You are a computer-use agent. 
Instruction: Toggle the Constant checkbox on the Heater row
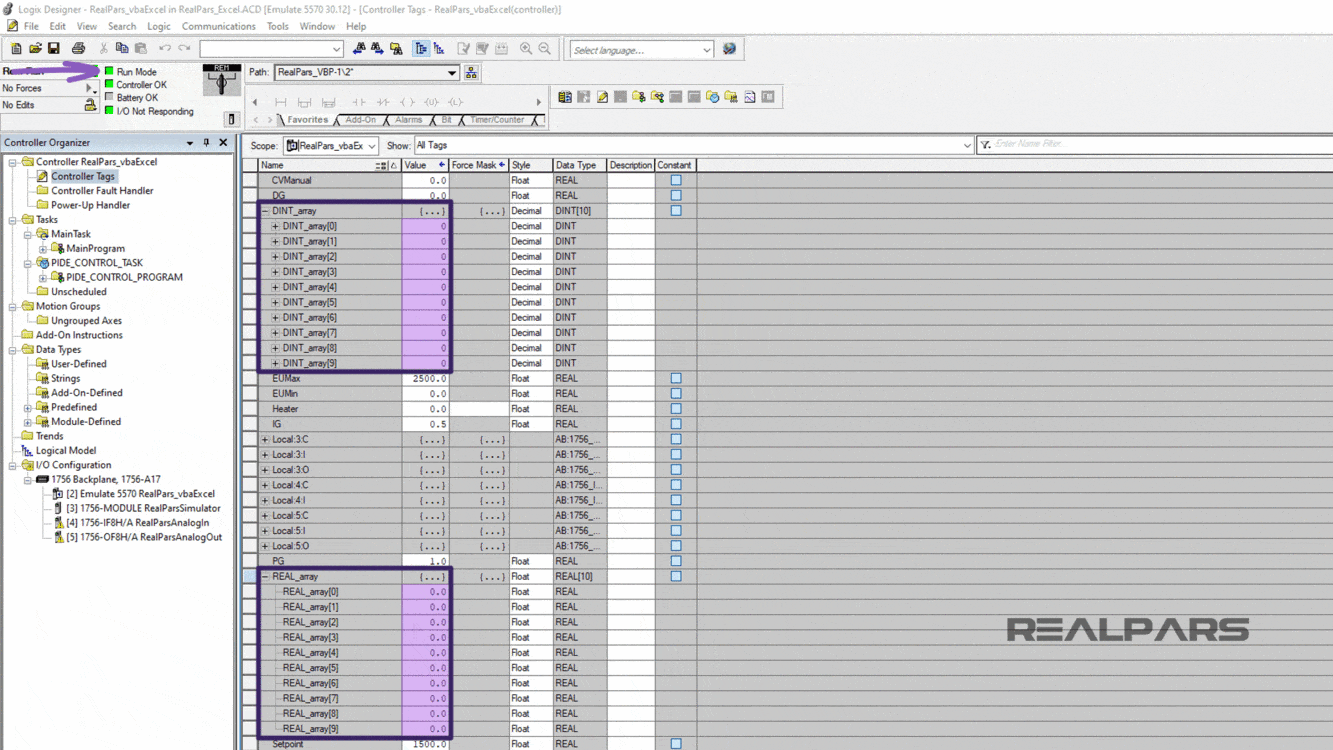pos(674,408)
